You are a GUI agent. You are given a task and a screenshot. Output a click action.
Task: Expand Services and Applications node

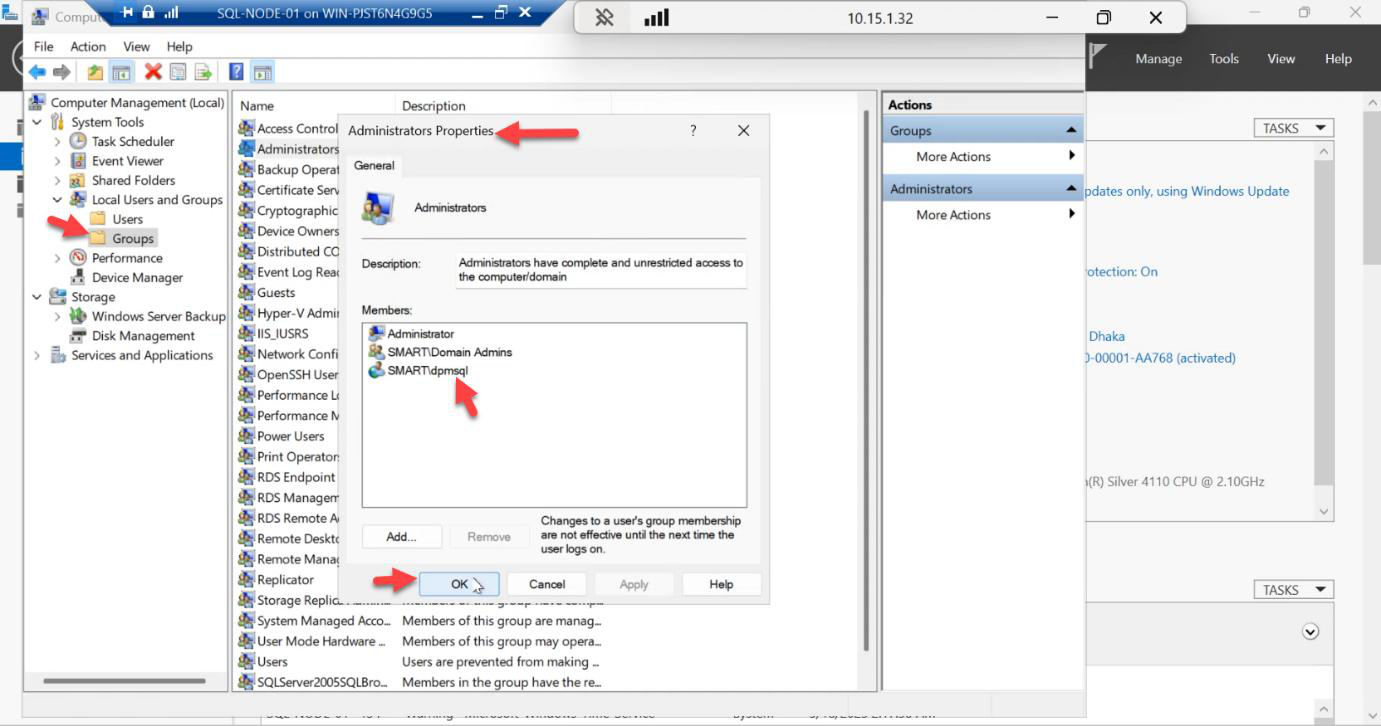(x=37, y=355)
